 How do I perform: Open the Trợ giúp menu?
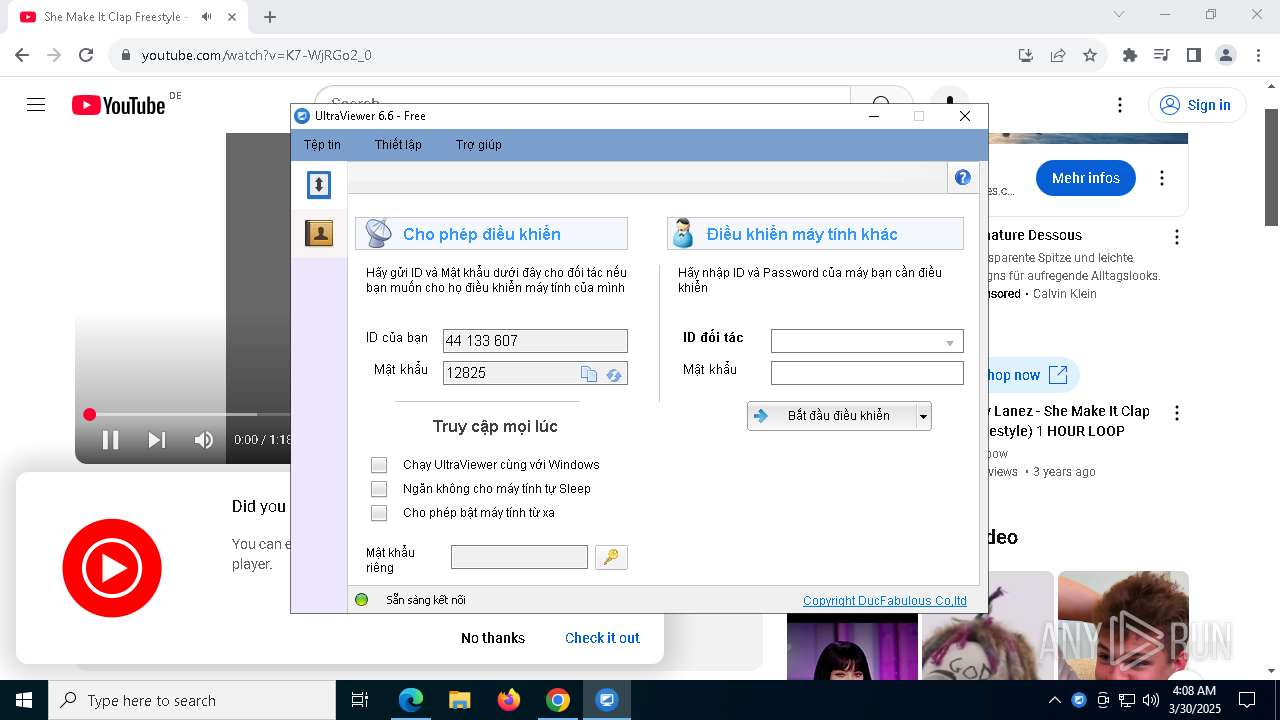479,145
